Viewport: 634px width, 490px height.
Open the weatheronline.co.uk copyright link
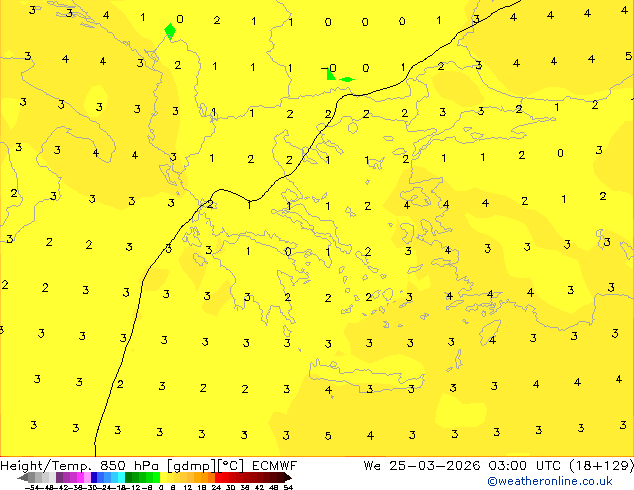(x=550, y=481)
